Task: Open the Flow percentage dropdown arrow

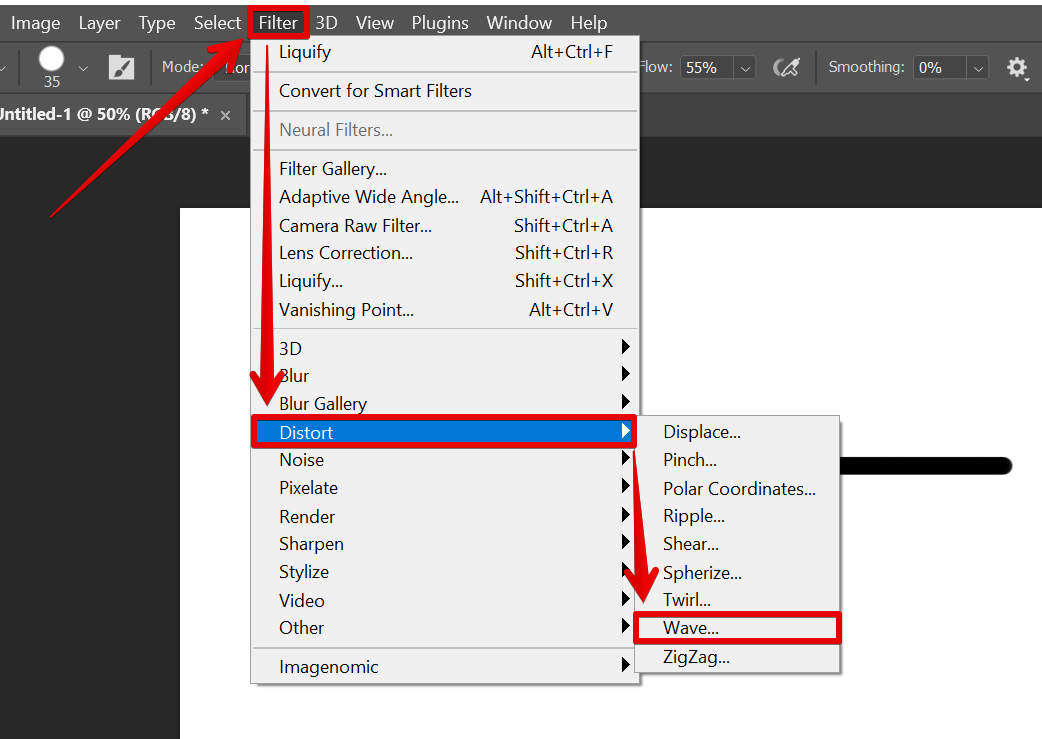Action: tap(745, 68)
